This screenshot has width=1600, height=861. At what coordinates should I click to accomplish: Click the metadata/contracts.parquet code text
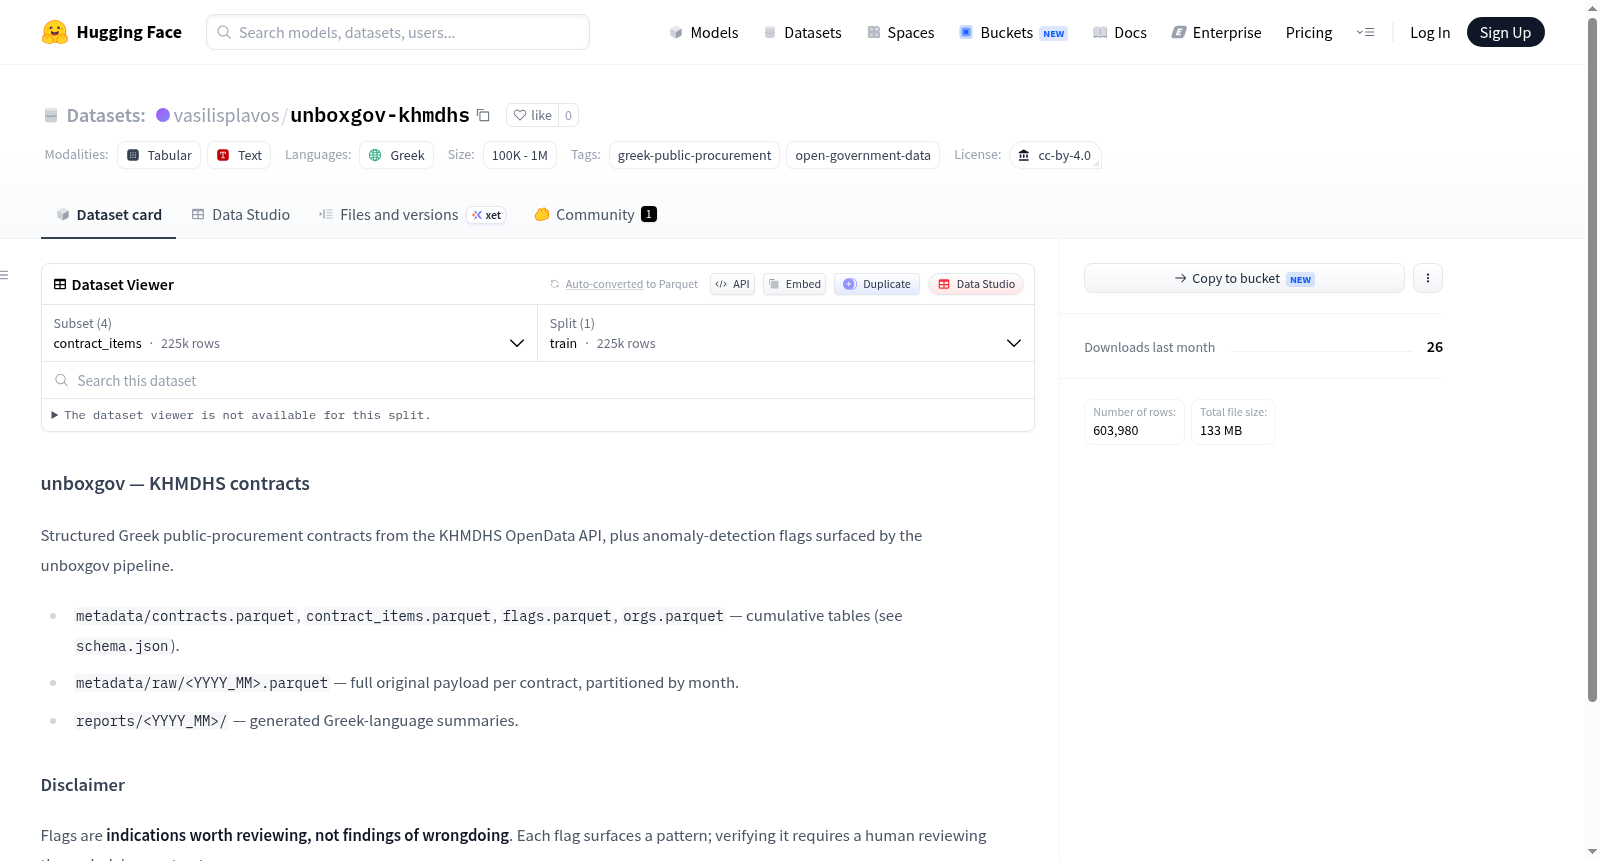point(185,616)
